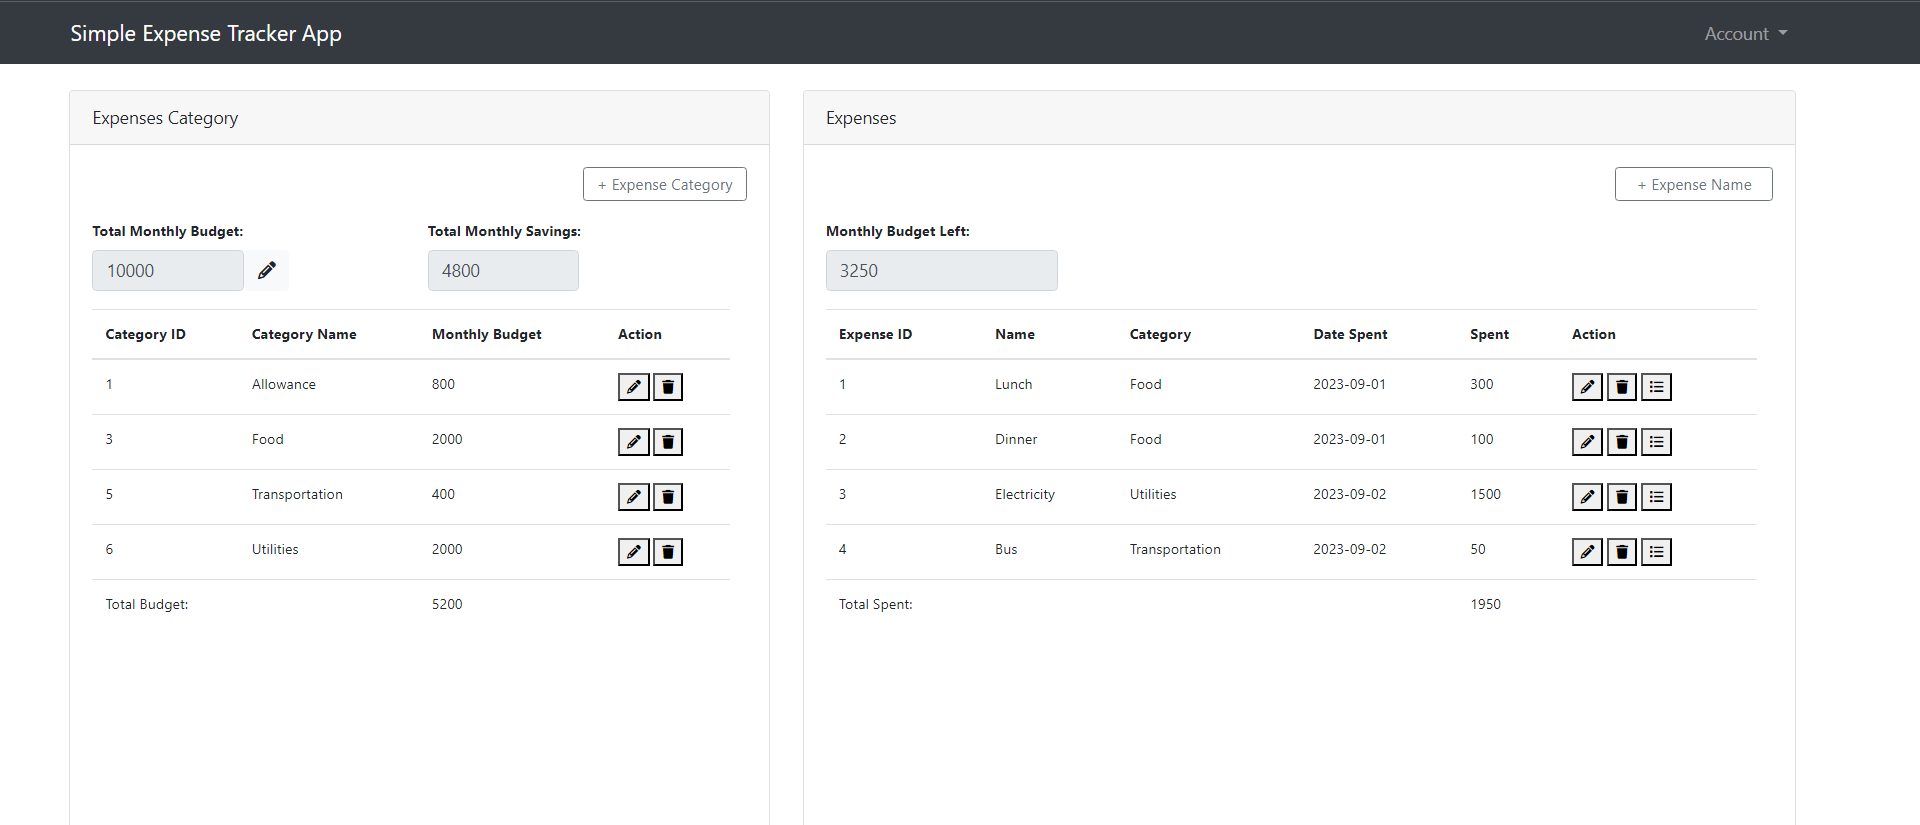Screen dimensions: 1920x825
Task: Click the Allowance budget value 800
Action: [443, 384]
